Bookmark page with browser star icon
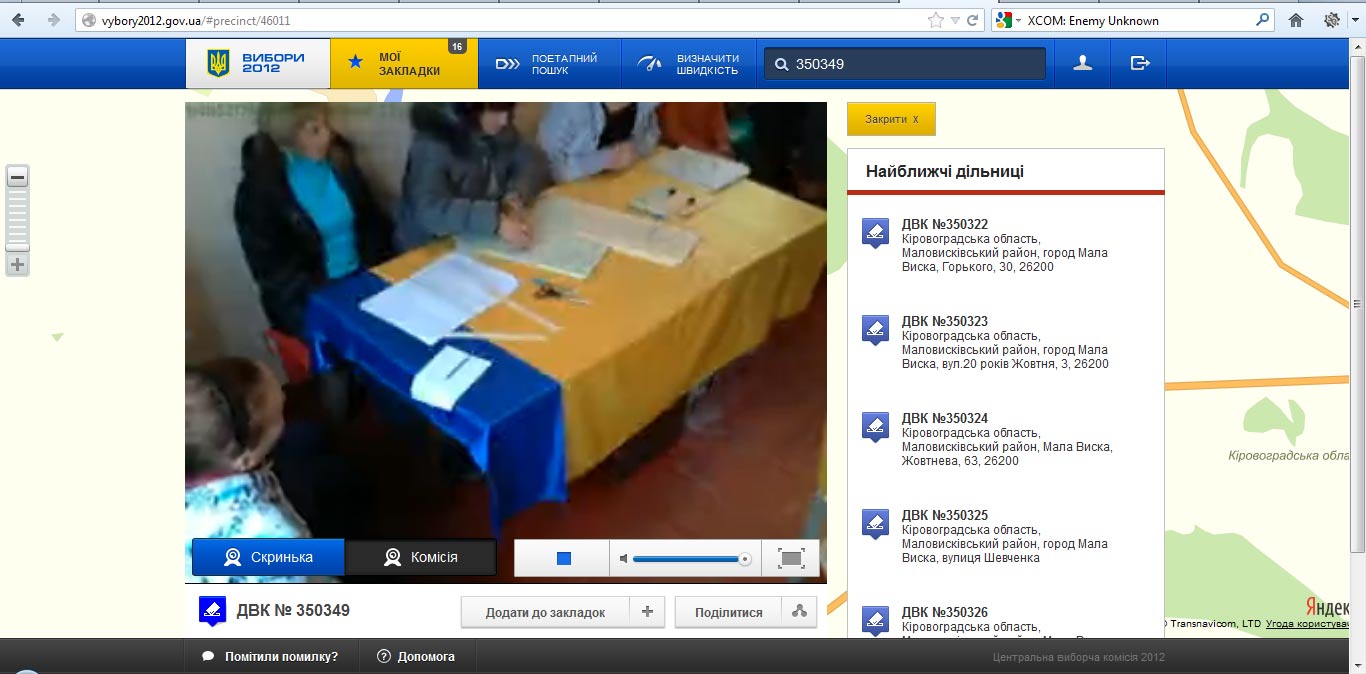This screenshot has width=1366, height=674. pyautogui.click(x=935, y=20)
